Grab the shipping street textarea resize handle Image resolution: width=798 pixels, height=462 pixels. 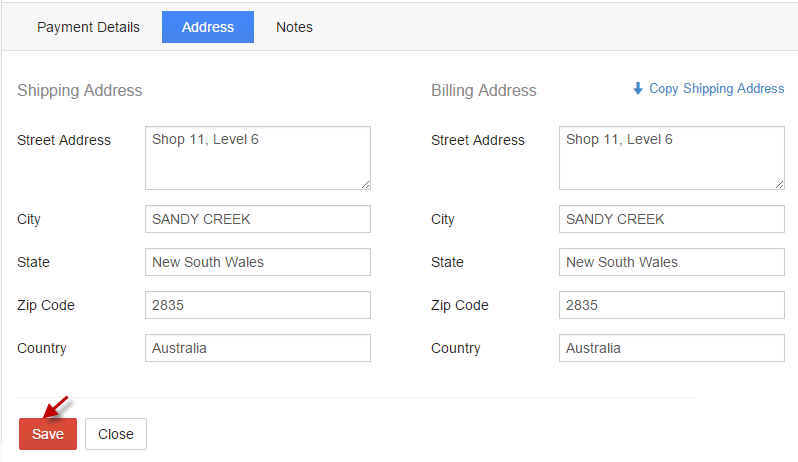pos(365,185)
